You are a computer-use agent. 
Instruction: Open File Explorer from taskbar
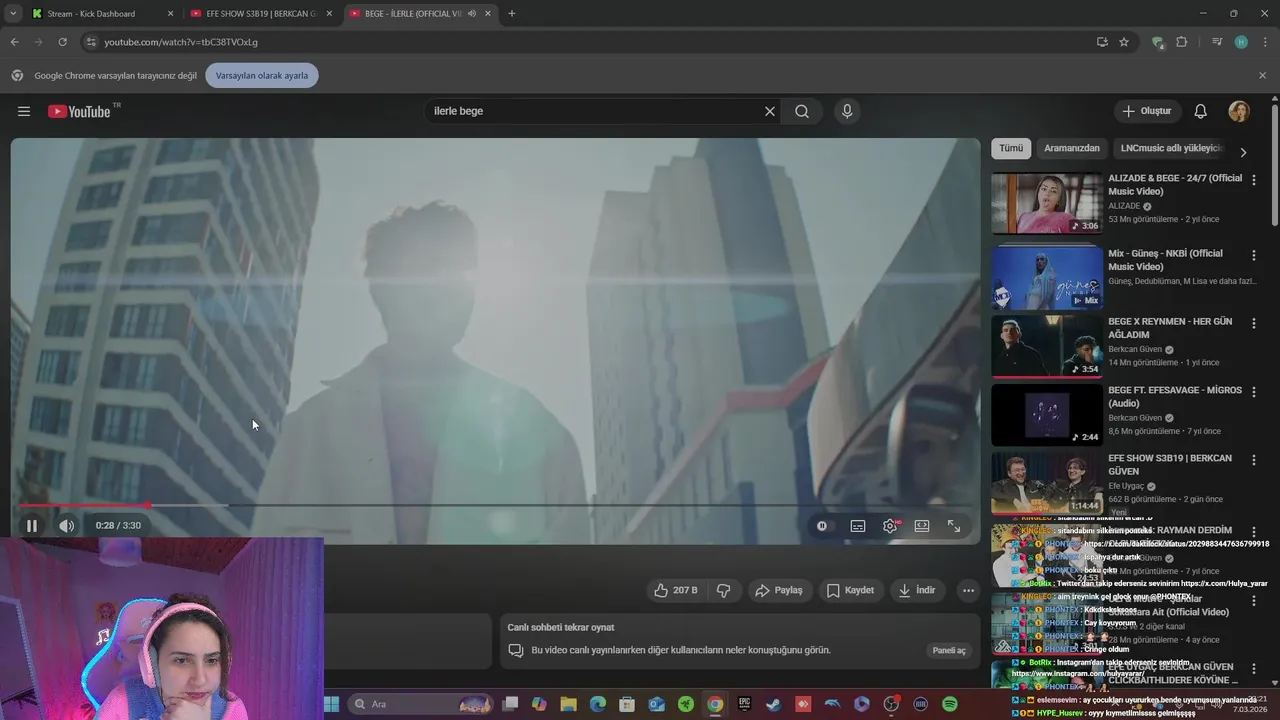pyautogui.click(x=568, y=704)
